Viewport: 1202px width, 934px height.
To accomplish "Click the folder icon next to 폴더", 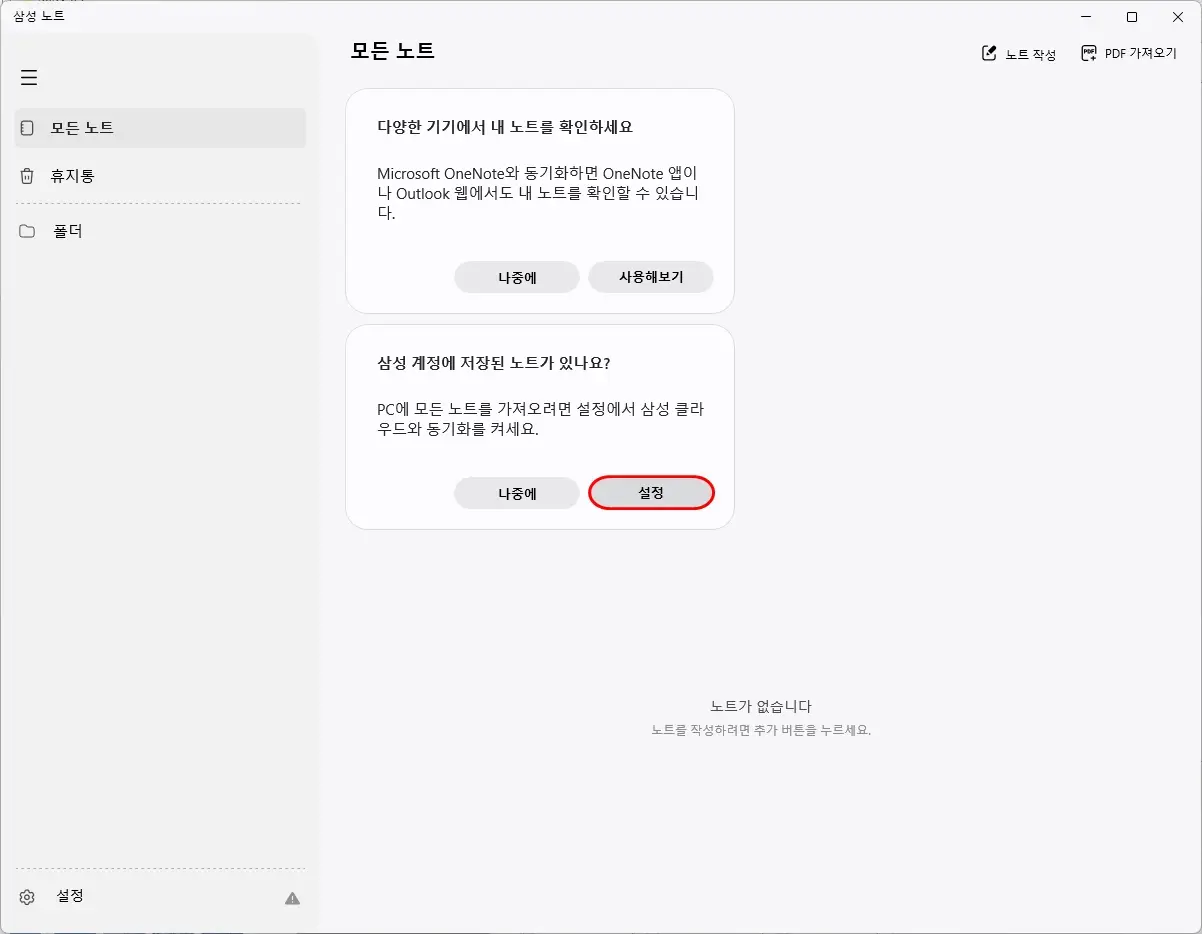I will (27, 231).
